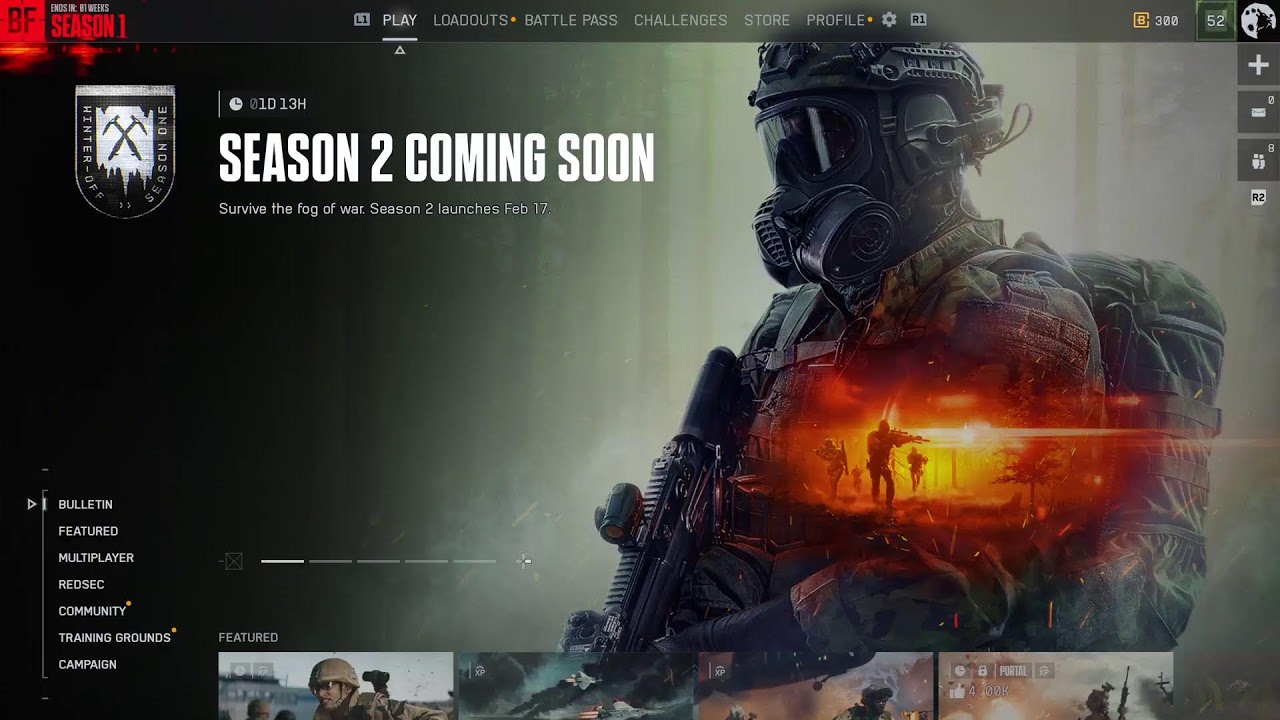Viewport: 1280px width, 720px height.
Task: Click the XP icon on second featured card
Action: point(480,672)
